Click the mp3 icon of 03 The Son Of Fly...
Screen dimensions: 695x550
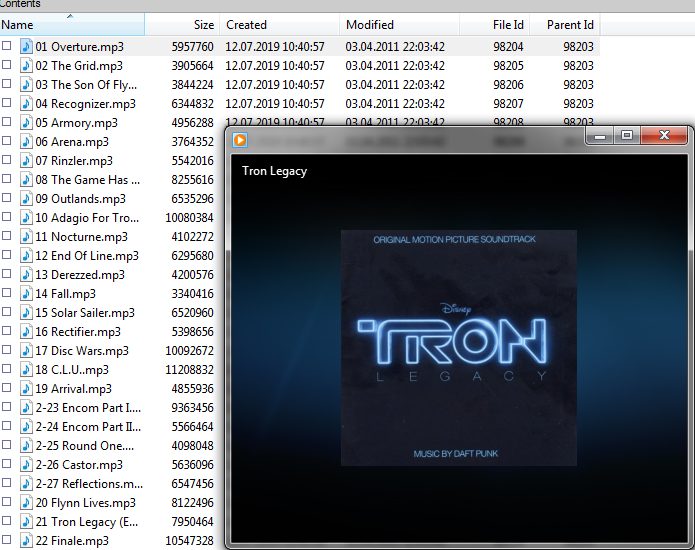[x=26, y=85]
